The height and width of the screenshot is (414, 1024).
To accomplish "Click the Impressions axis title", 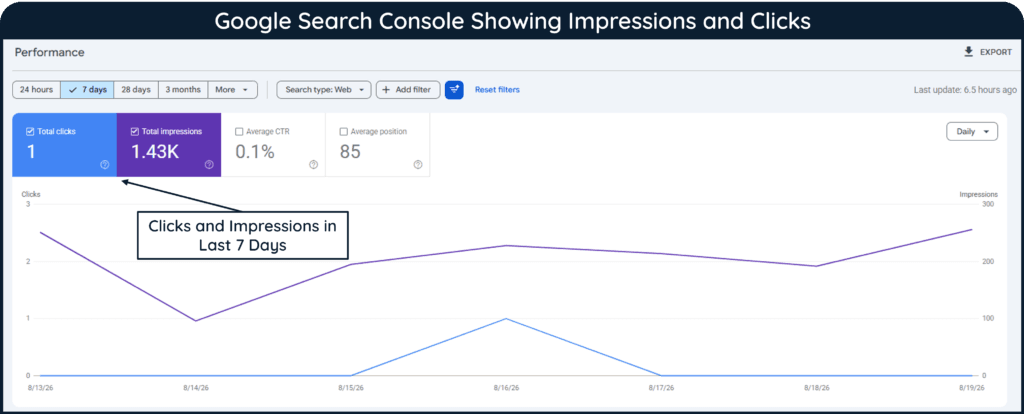I will (x=978, y=194).
